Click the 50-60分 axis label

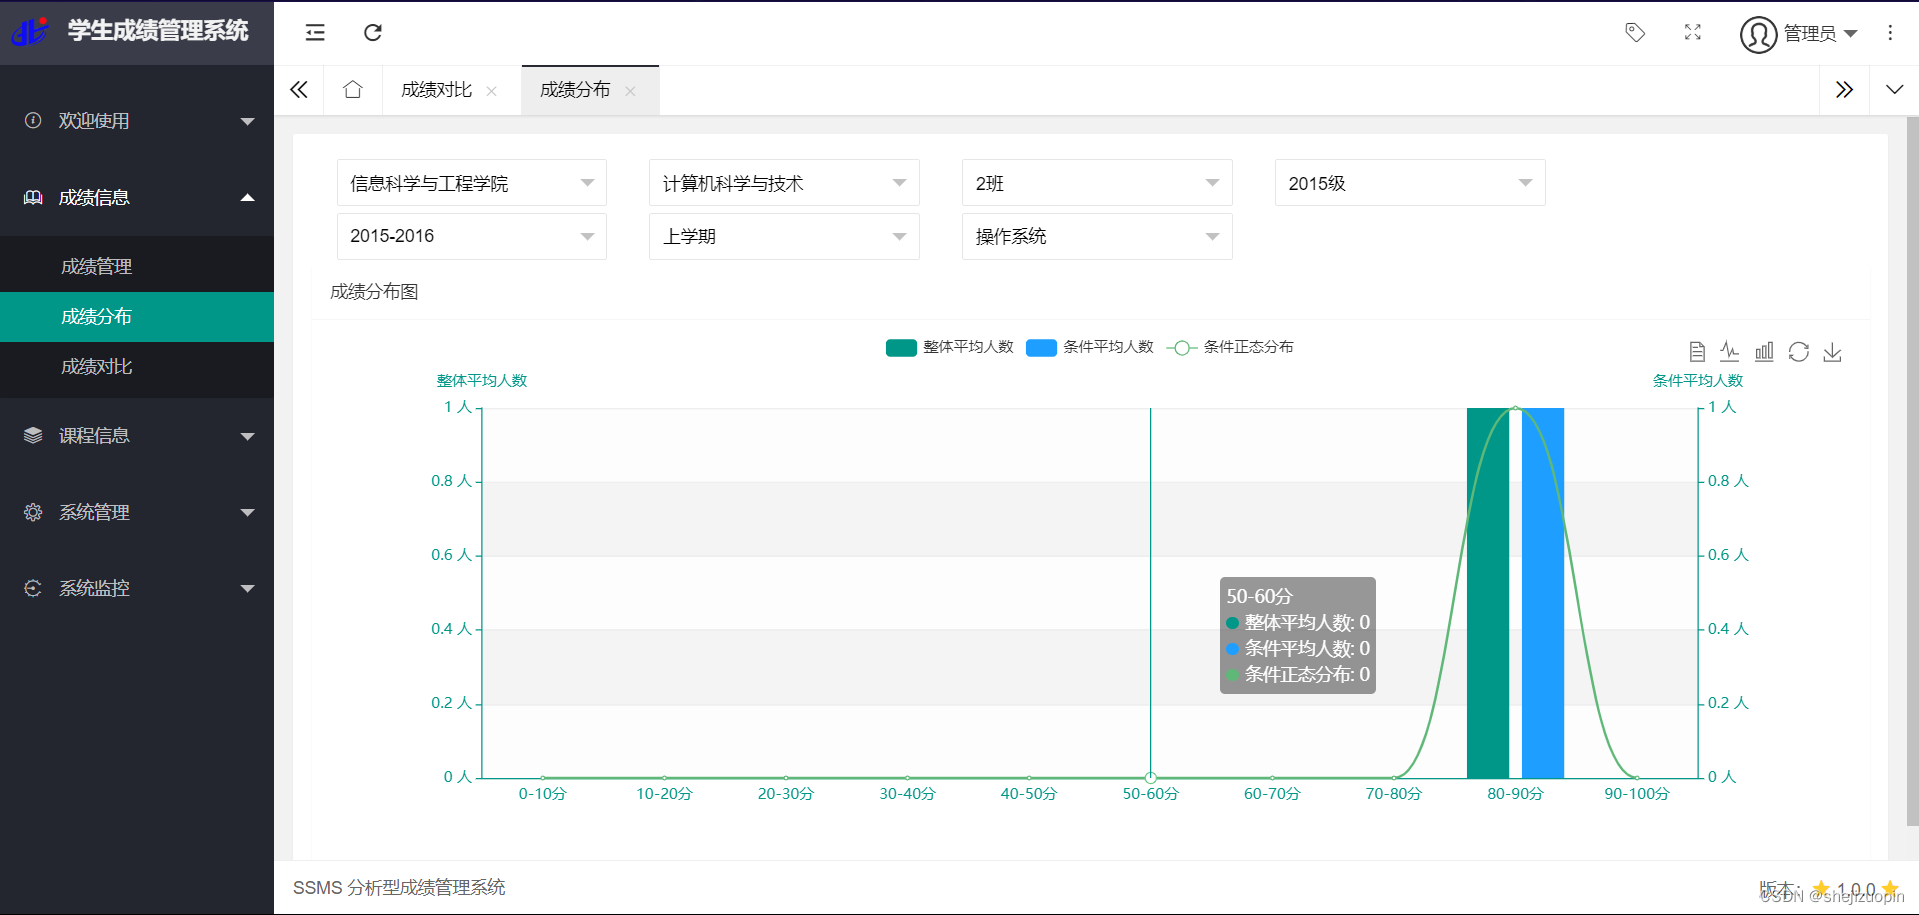point(1150,794)
